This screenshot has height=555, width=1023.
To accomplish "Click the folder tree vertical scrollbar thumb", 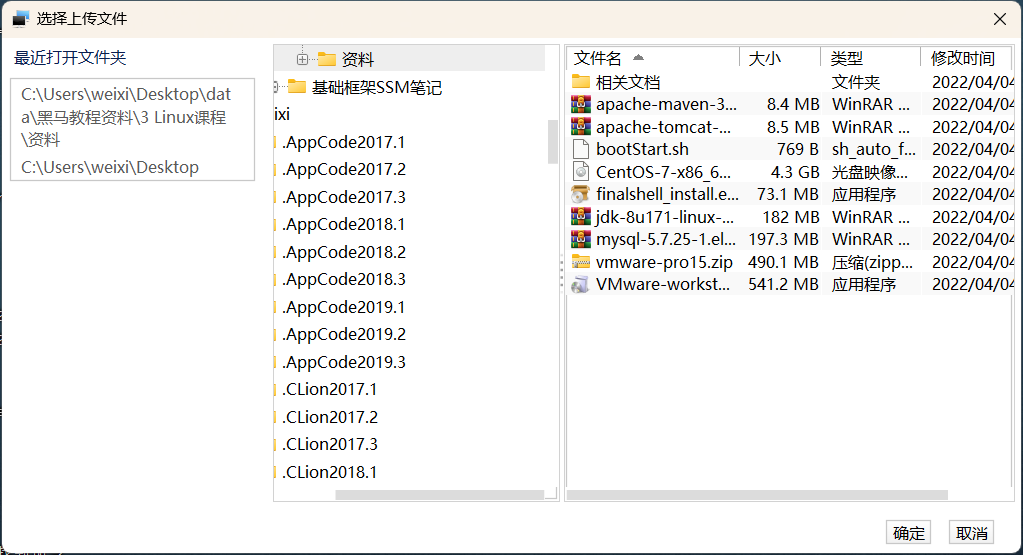I will (553, 142).
